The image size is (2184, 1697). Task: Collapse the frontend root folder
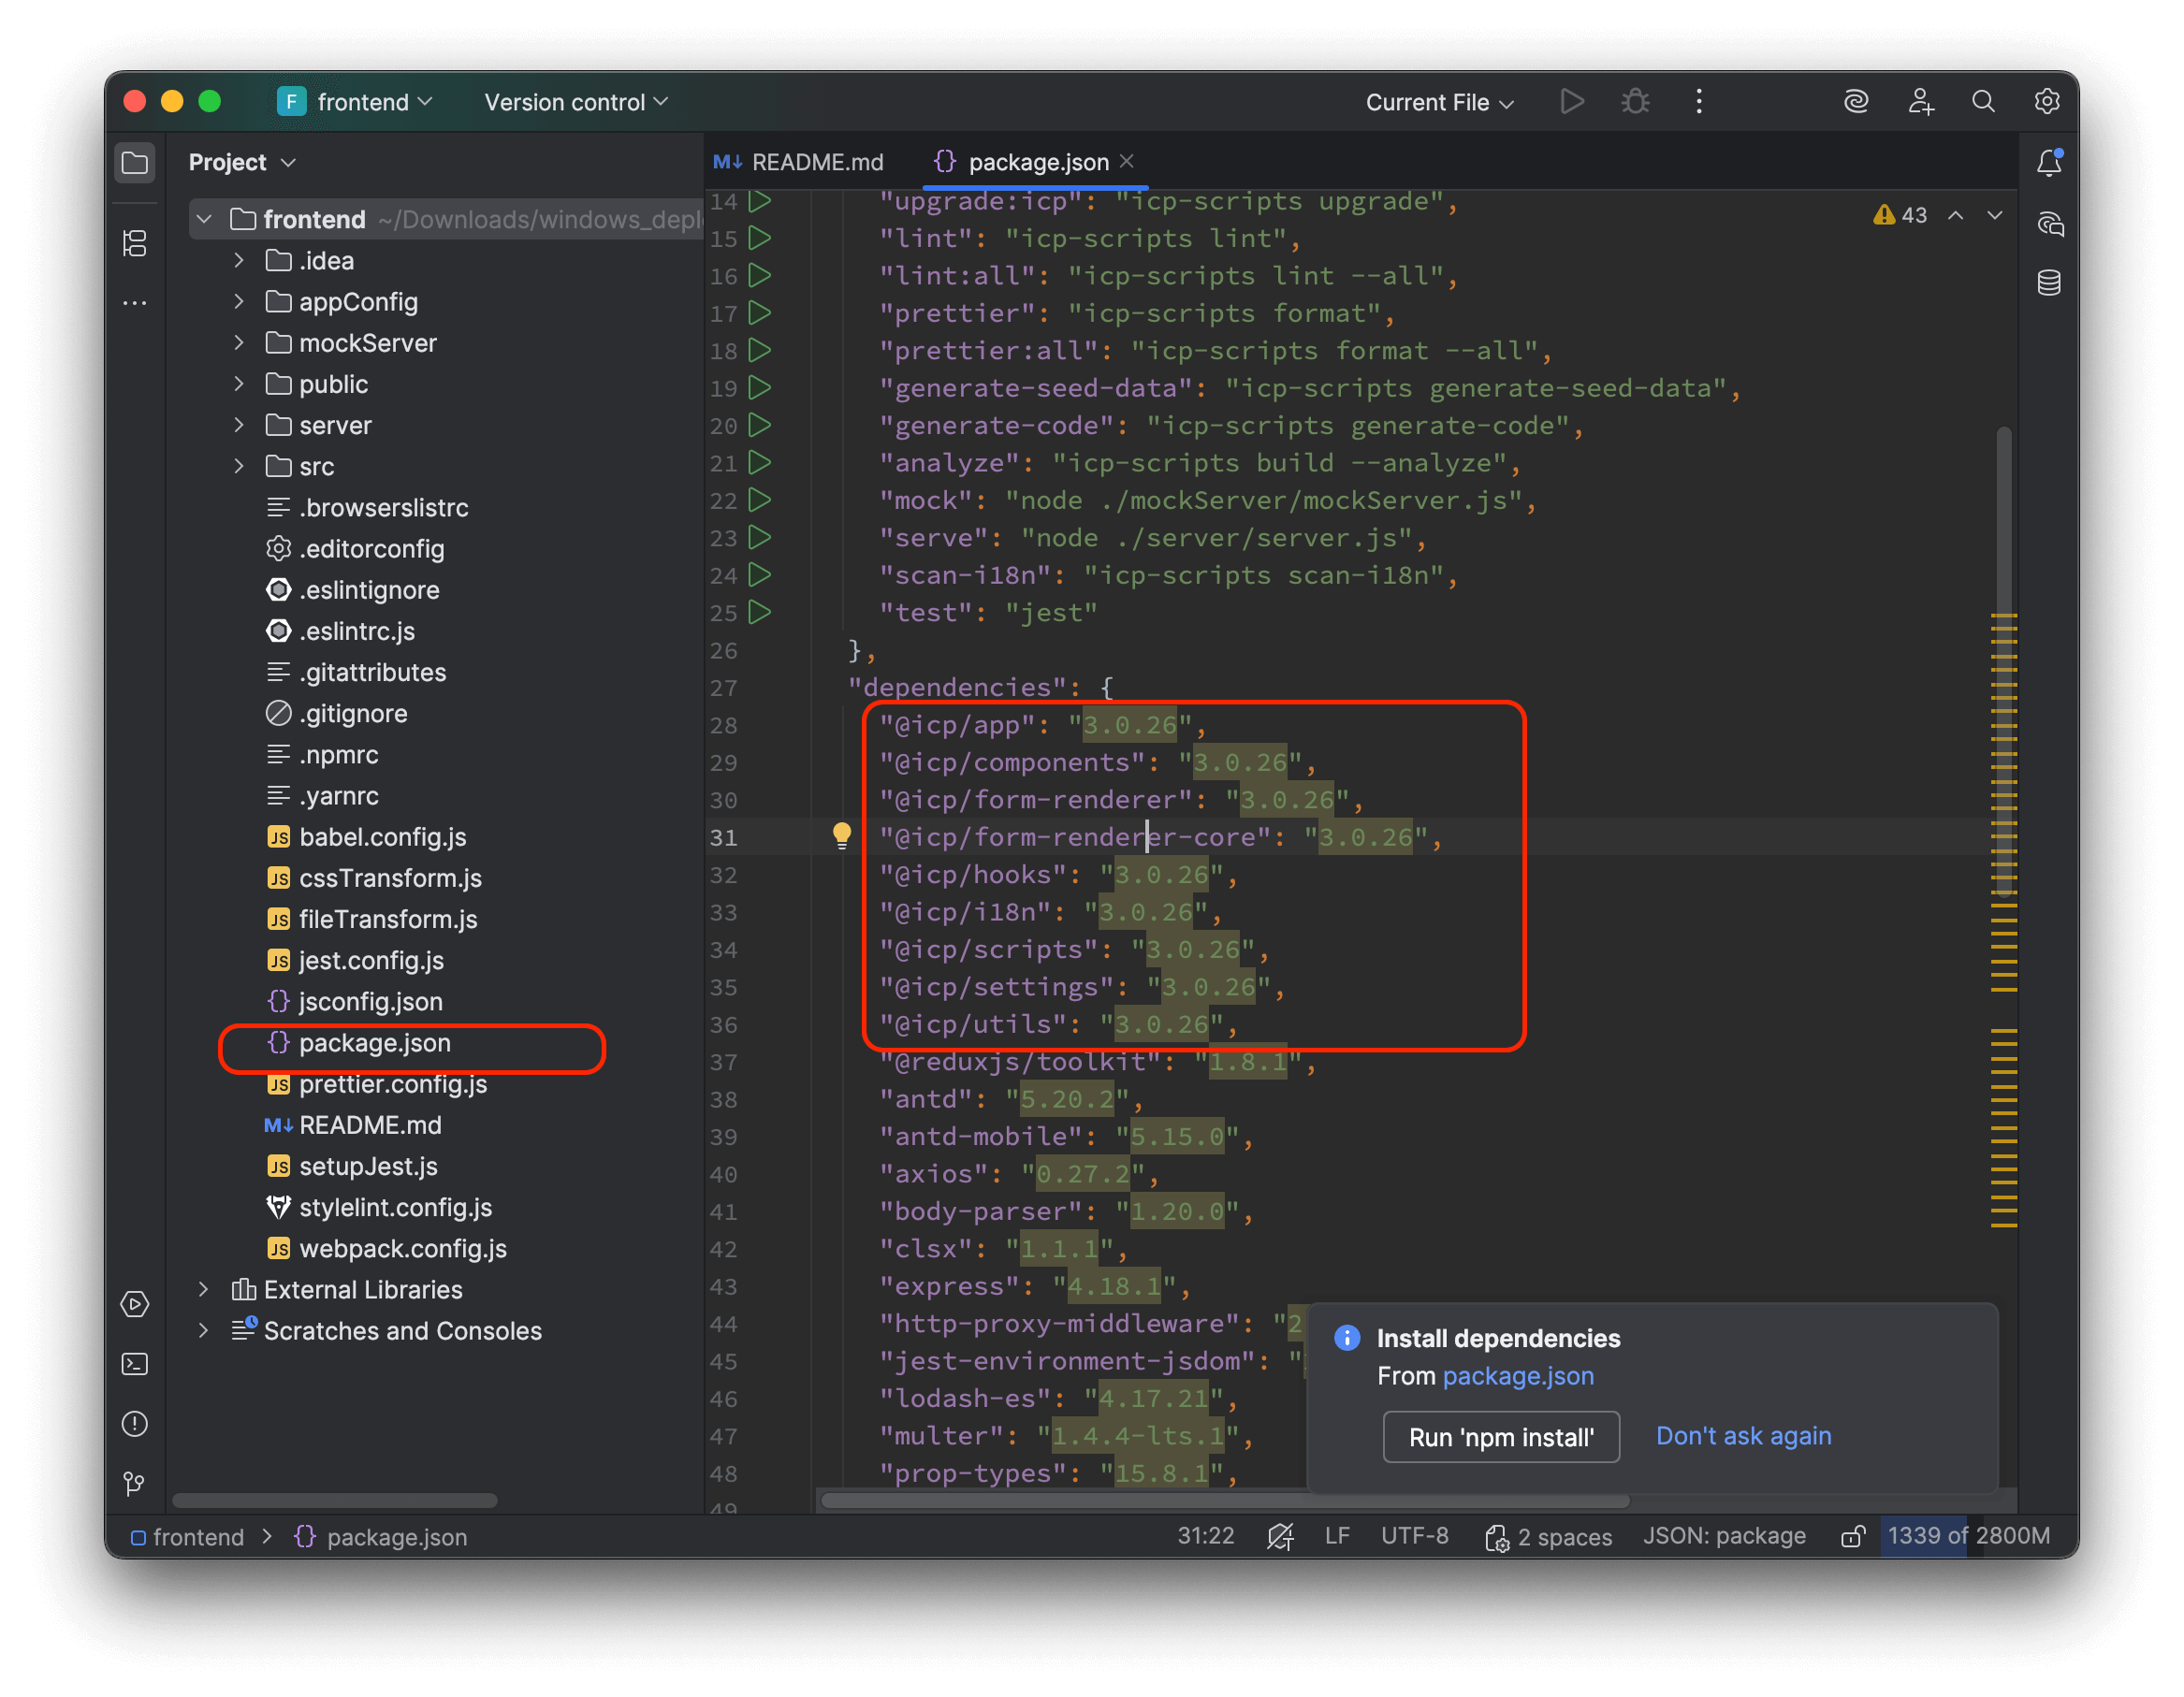click(x=204, y=219)
